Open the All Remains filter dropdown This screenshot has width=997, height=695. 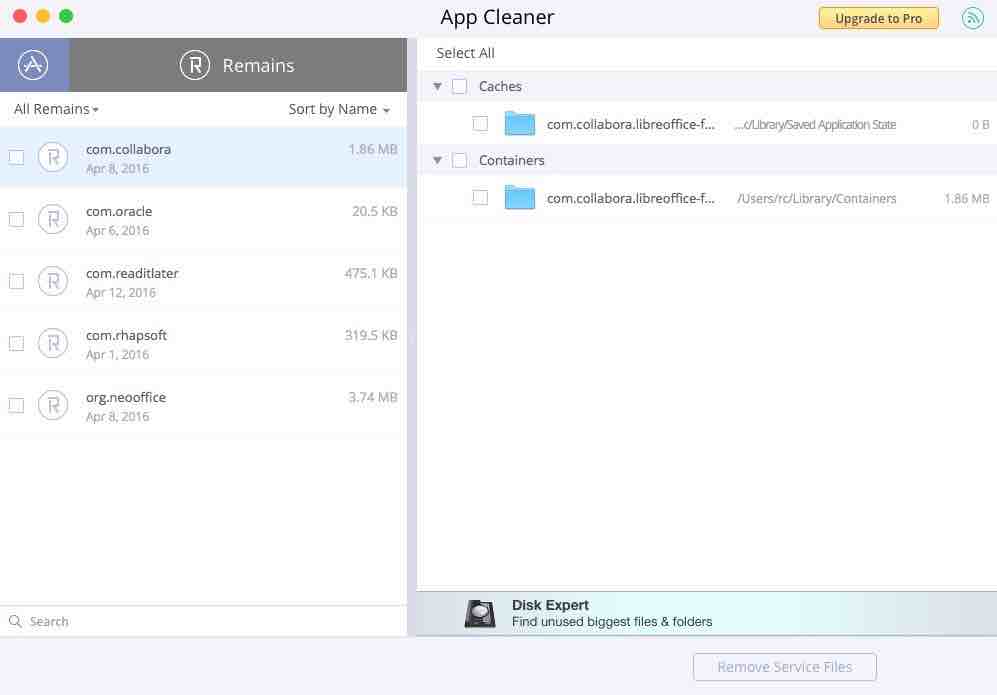pos(56,109)
